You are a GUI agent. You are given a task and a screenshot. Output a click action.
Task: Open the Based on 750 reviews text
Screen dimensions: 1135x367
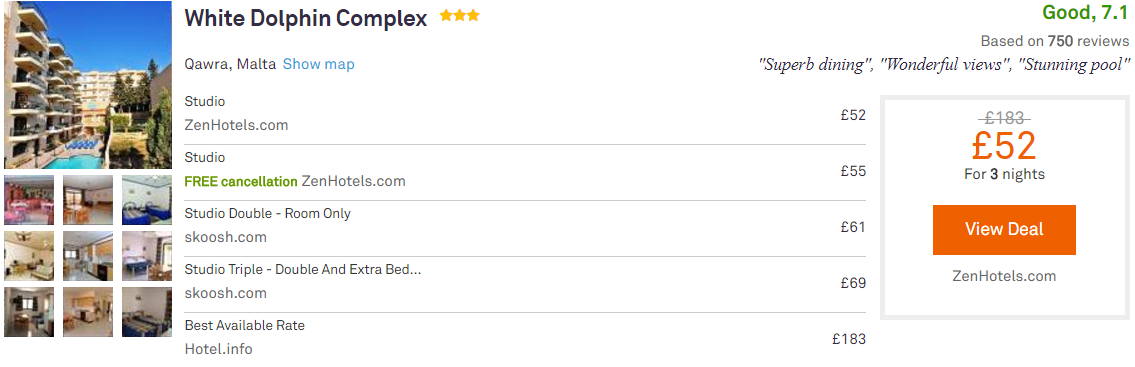pos(1055,41)
